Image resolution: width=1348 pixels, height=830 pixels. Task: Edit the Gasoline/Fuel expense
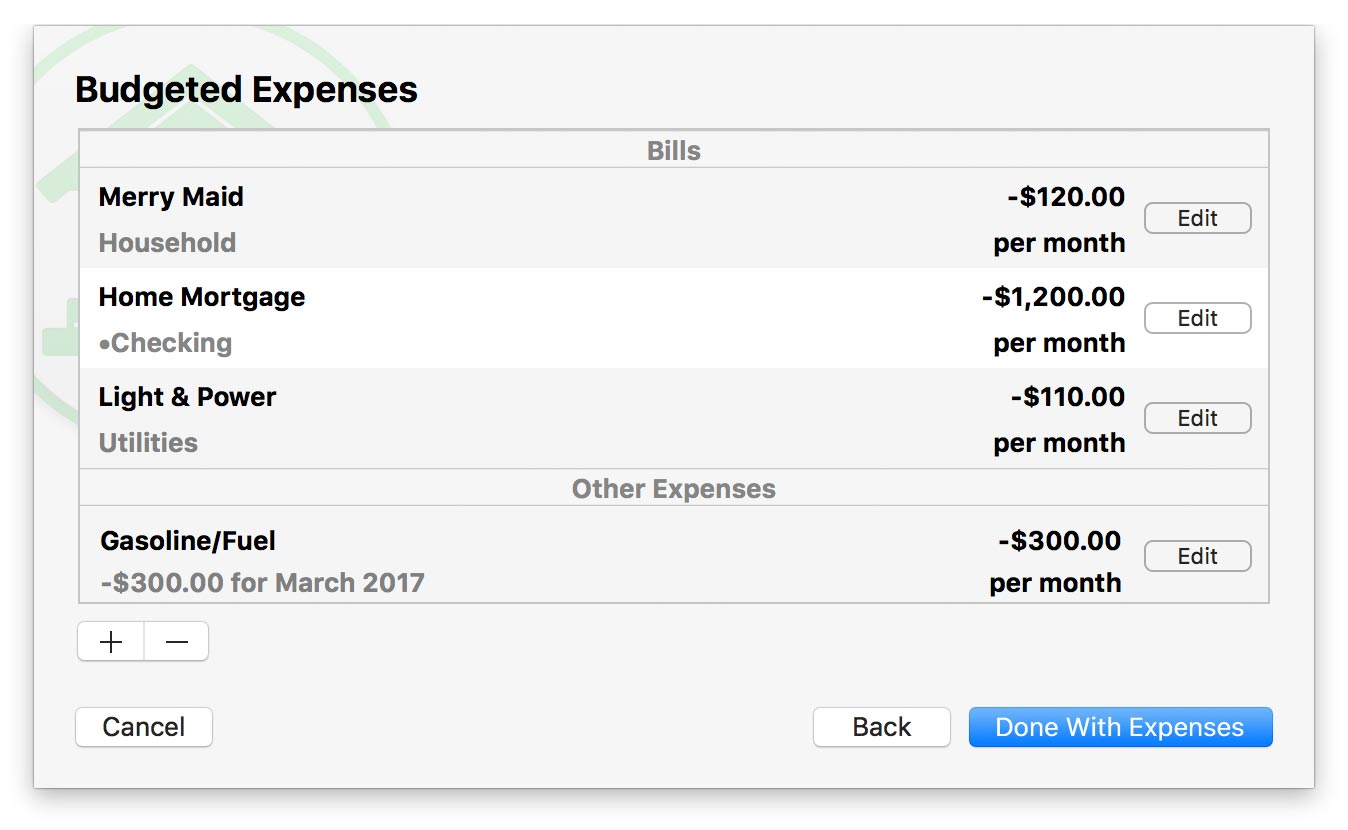(x=1197, y=556)
